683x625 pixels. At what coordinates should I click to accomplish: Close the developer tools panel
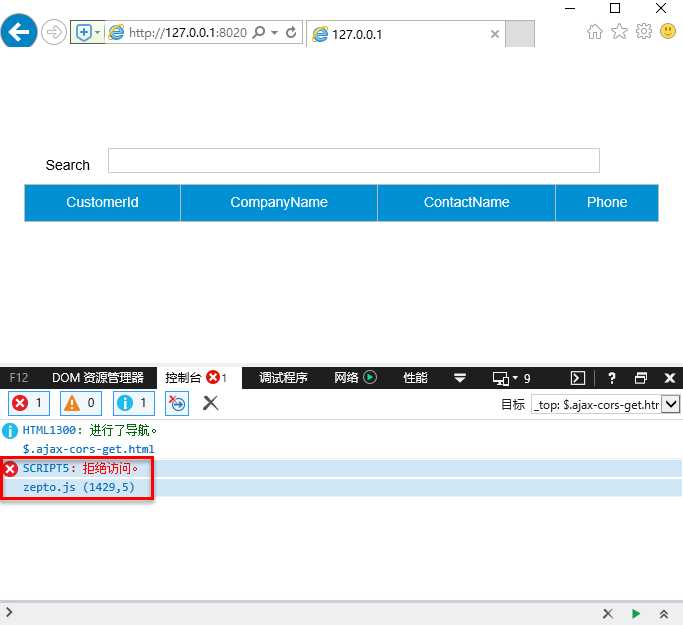(669, 378)
